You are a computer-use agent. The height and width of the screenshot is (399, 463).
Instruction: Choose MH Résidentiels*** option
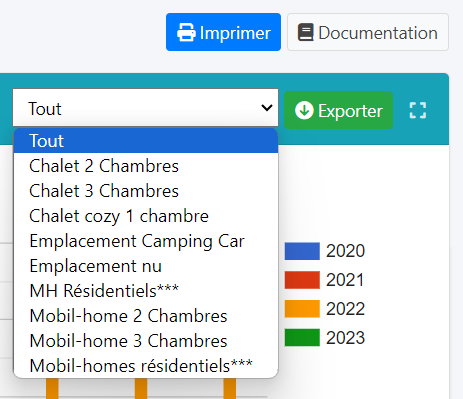[146, 291]
